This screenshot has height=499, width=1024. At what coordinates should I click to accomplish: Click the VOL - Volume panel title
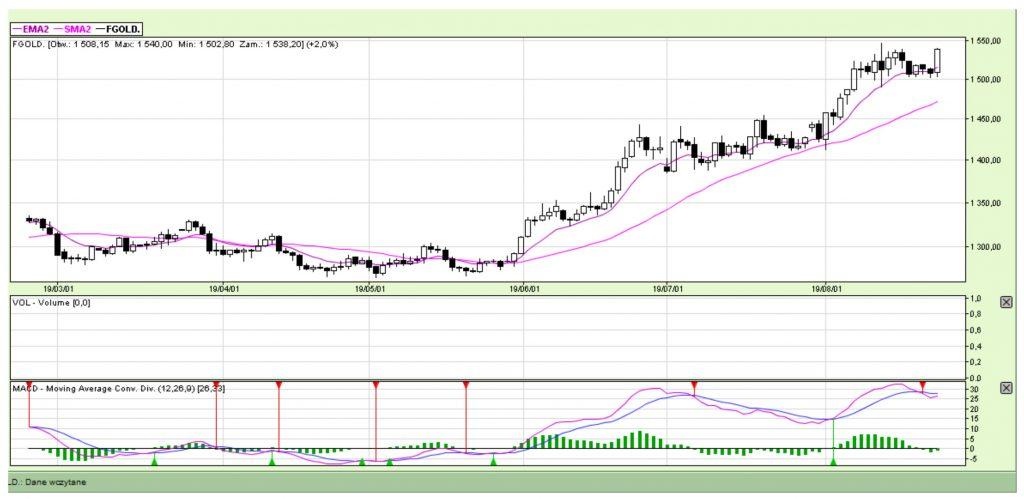[50, 301]
